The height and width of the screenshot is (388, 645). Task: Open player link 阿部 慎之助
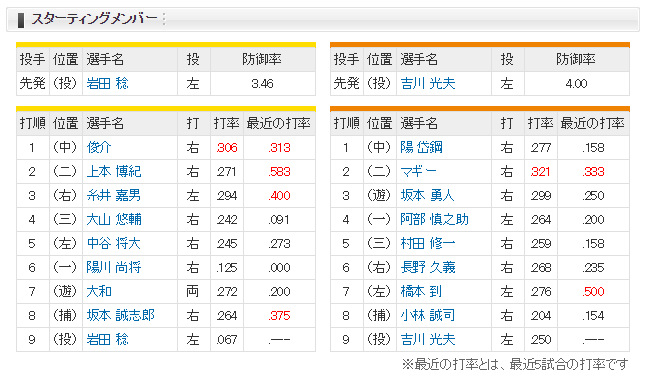coord(434,219)
